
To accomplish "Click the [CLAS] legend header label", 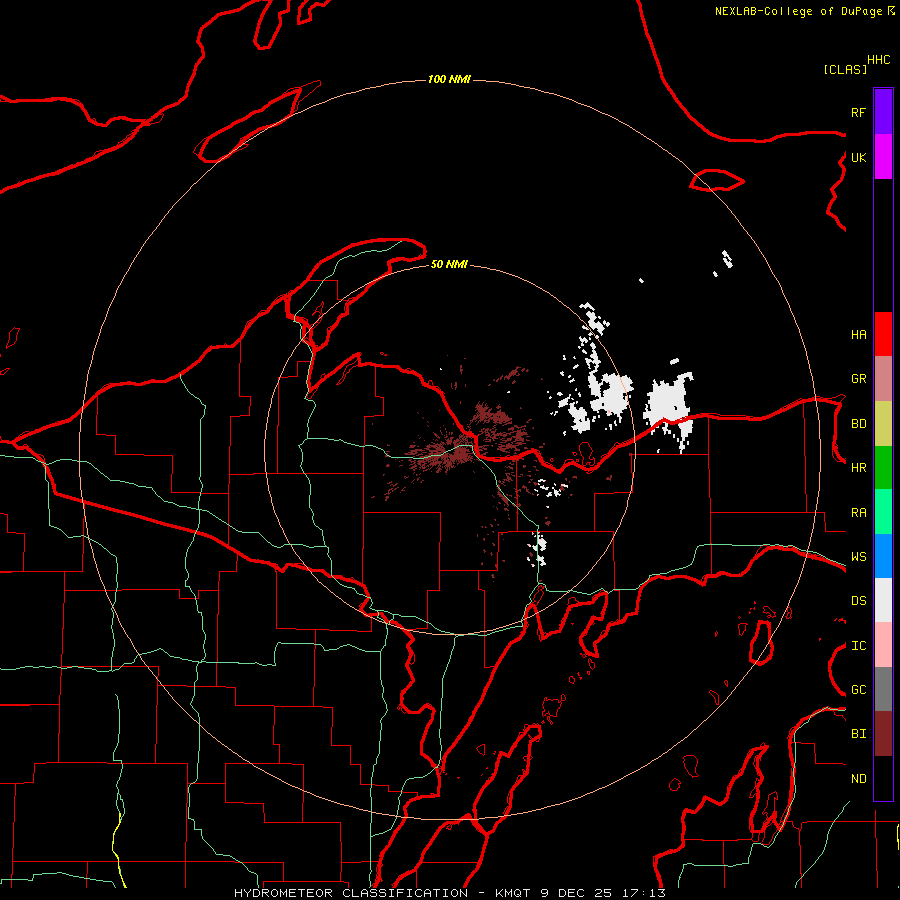I will [845, 69].
